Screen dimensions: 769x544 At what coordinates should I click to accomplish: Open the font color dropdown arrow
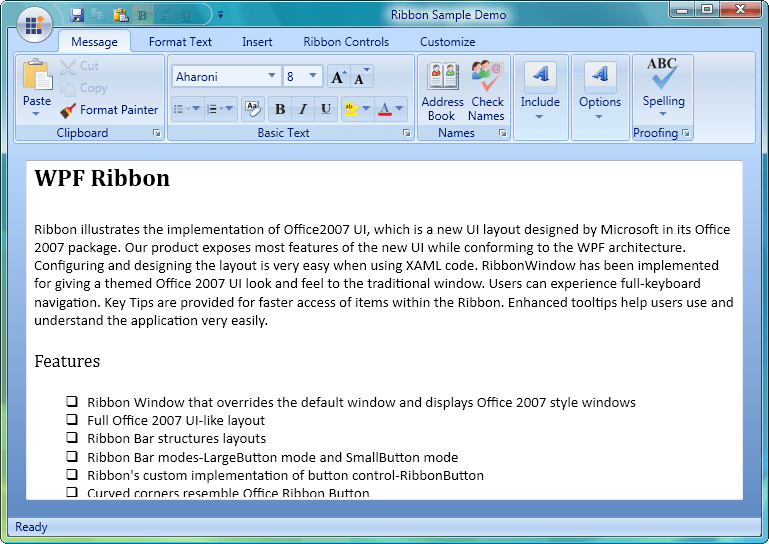[x=399, y=108]
